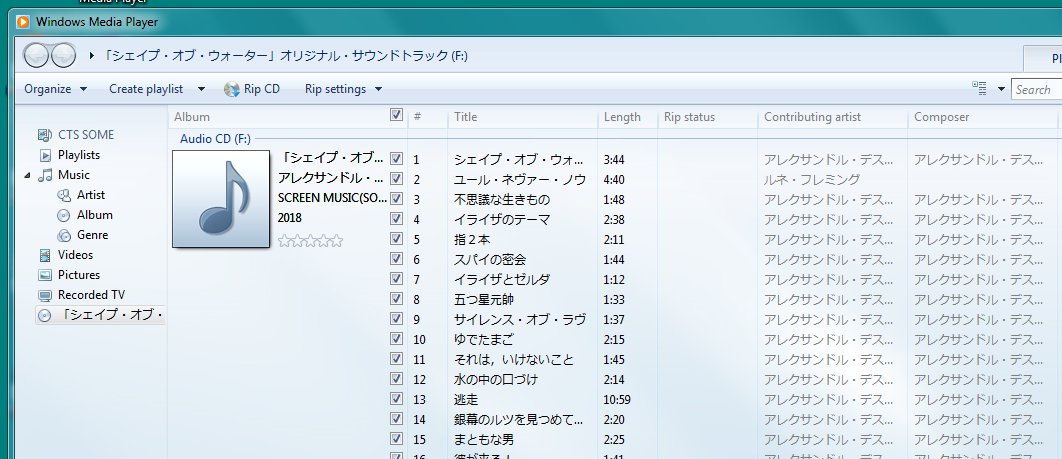The image size is (1062, 459).
Task: Select track titled 五つ星元帥
Action: 484,299
